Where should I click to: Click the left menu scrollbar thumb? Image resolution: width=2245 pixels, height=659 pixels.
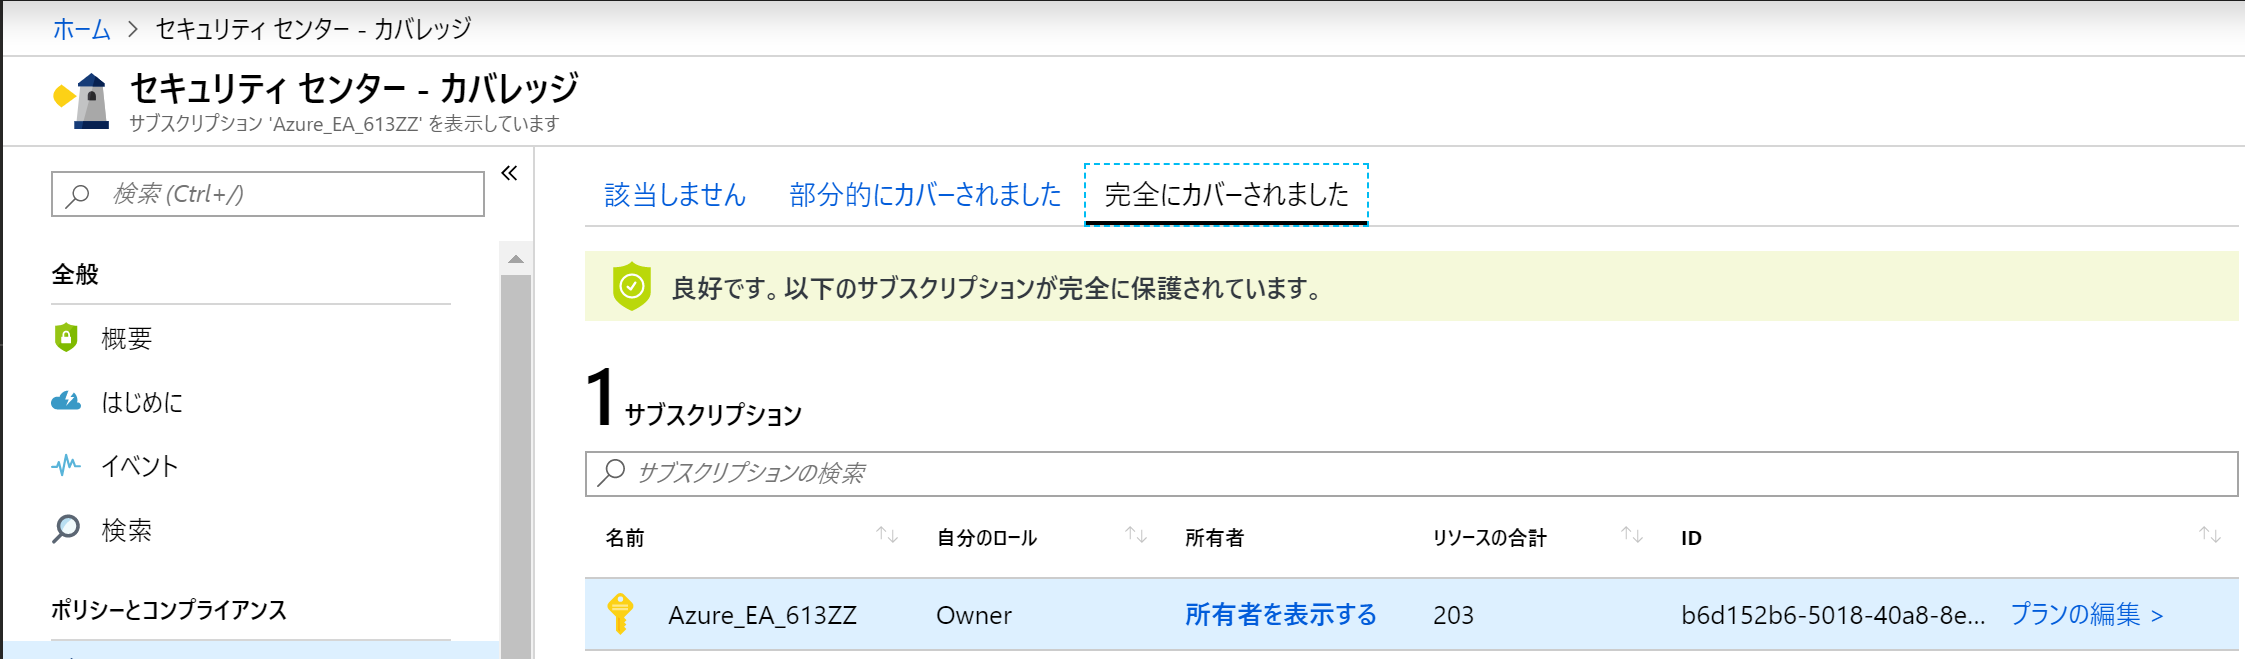[x=516, y=466]
